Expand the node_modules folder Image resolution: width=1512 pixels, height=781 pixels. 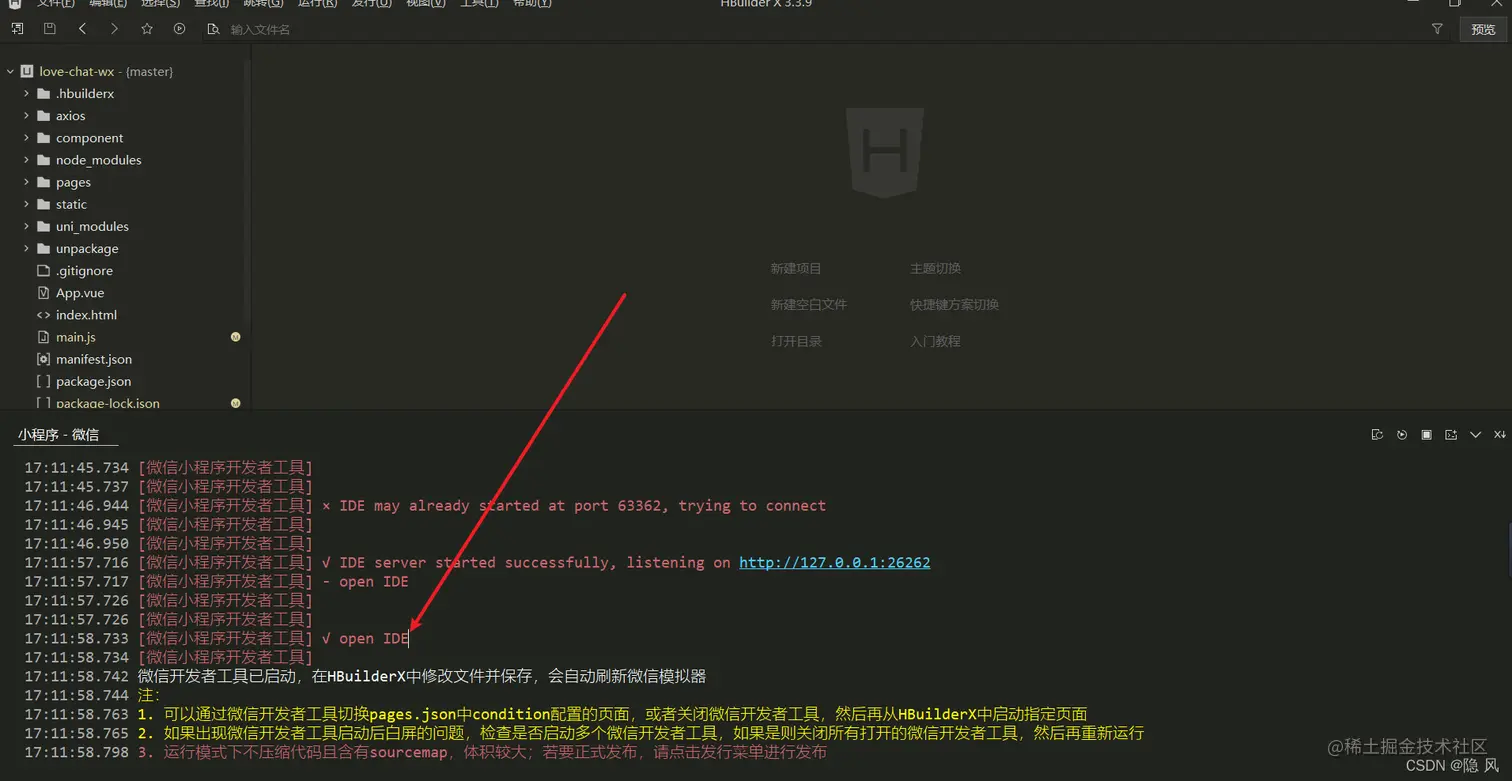27,160
